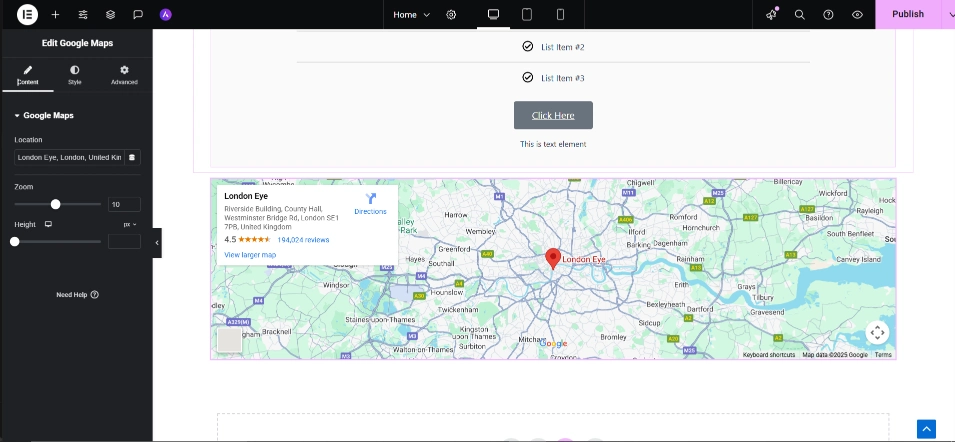Image resolution: width=955 pixels, height=442 pixels.
Task: Click the Click Here button
Action: [553, 115]
